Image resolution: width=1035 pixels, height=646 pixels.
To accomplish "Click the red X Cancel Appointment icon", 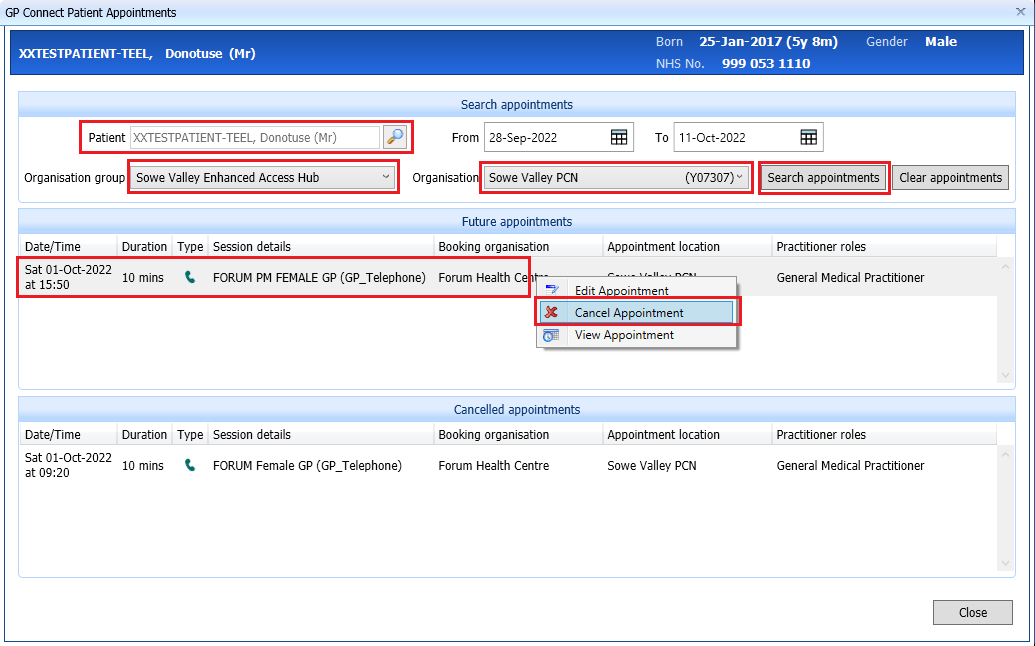I will point(551,313).
